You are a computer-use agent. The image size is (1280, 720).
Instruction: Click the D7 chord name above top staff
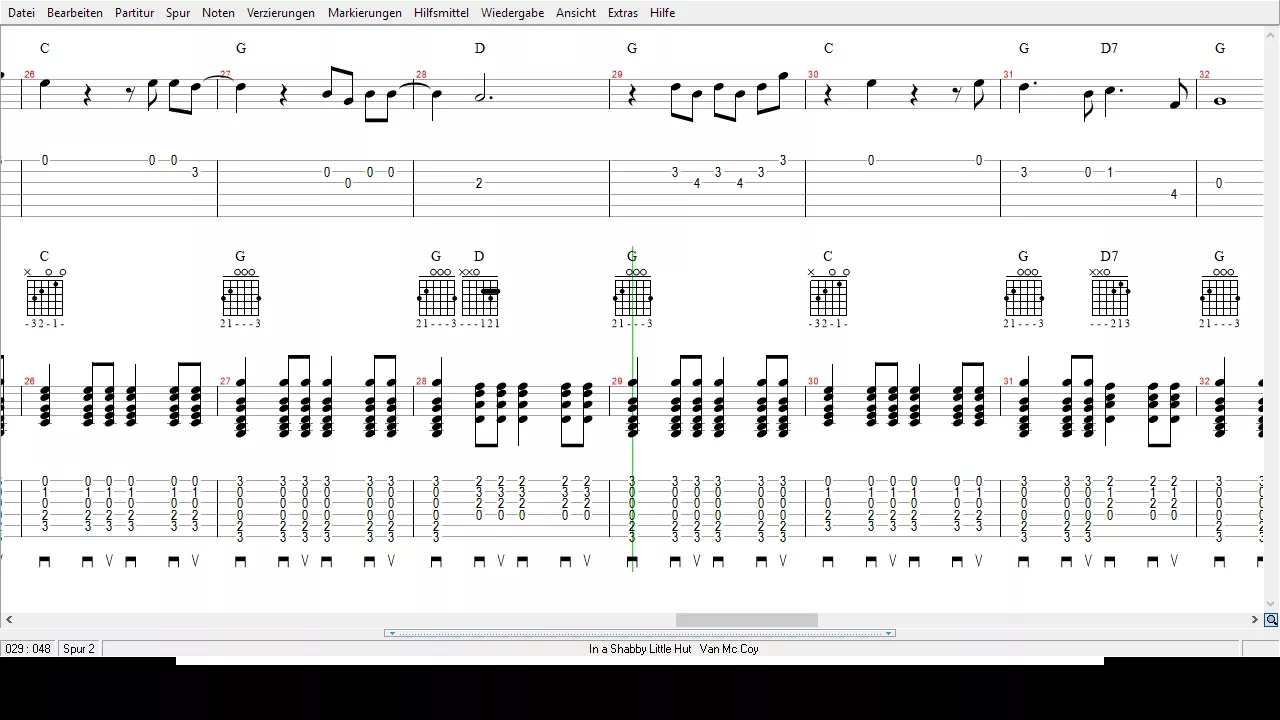(1109, 48)
